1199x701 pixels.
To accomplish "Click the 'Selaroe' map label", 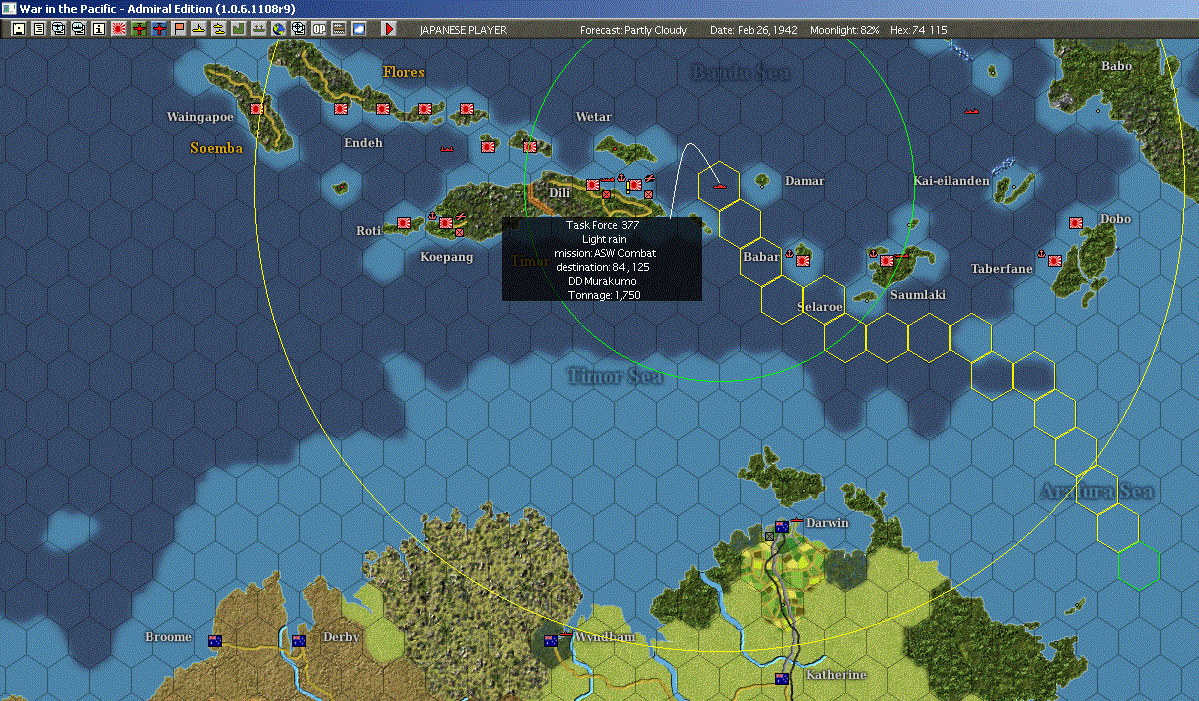I will point(820,307).
